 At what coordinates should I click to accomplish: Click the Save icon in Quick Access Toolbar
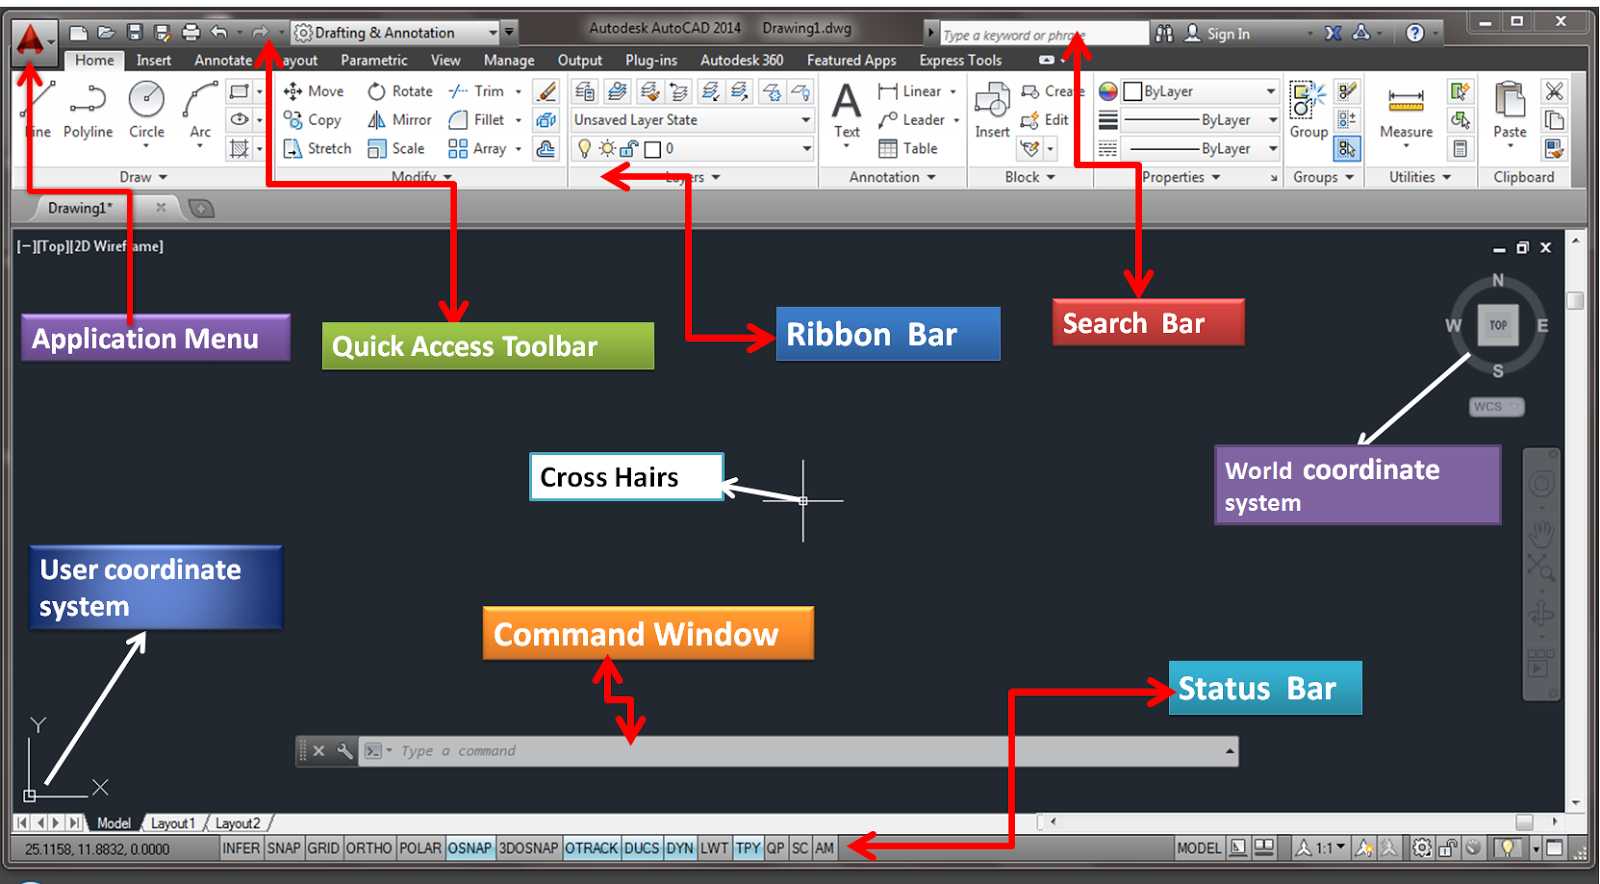pos(135,33)
